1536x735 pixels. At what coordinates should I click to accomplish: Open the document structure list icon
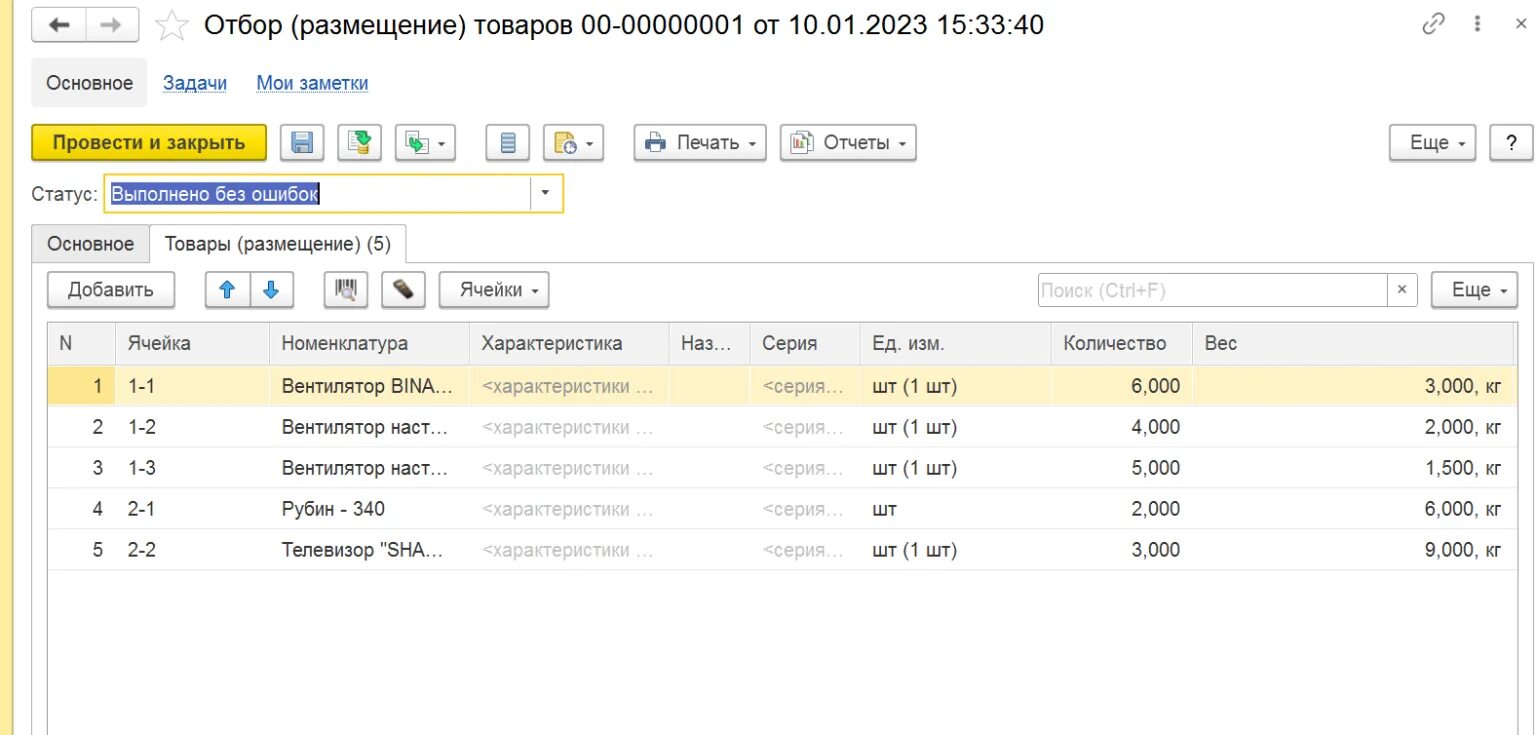[507, 143]
